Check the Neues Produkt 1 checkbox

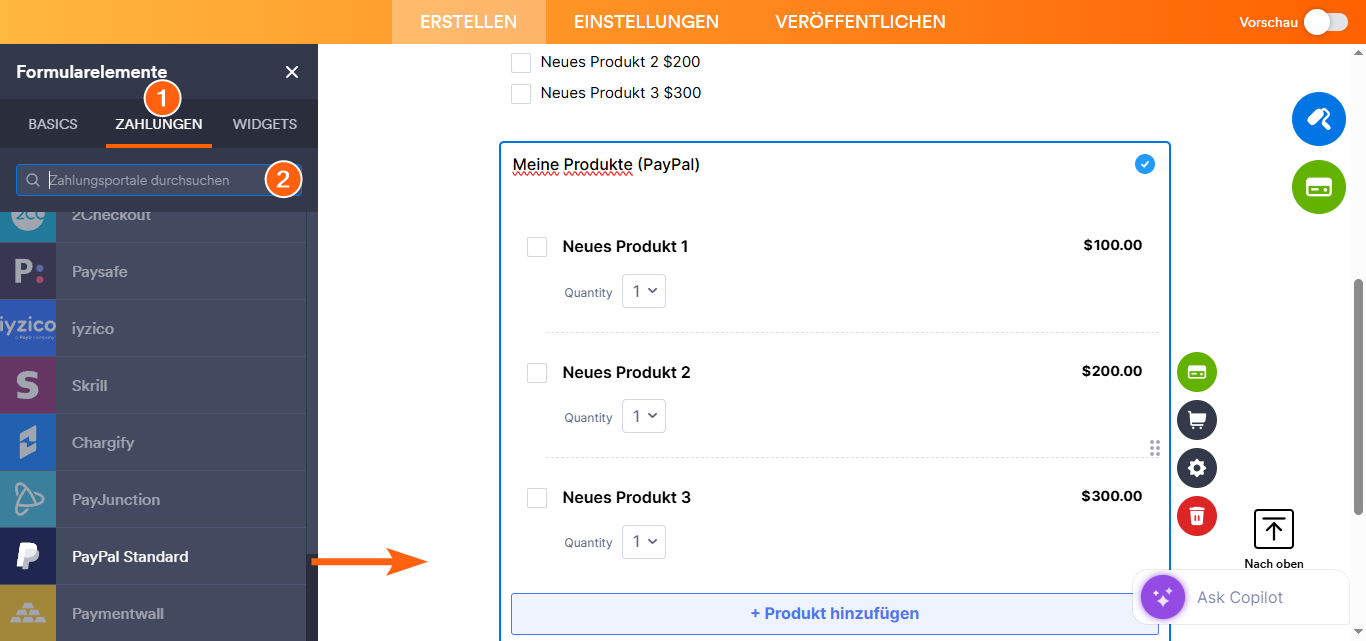pos(537,246)
